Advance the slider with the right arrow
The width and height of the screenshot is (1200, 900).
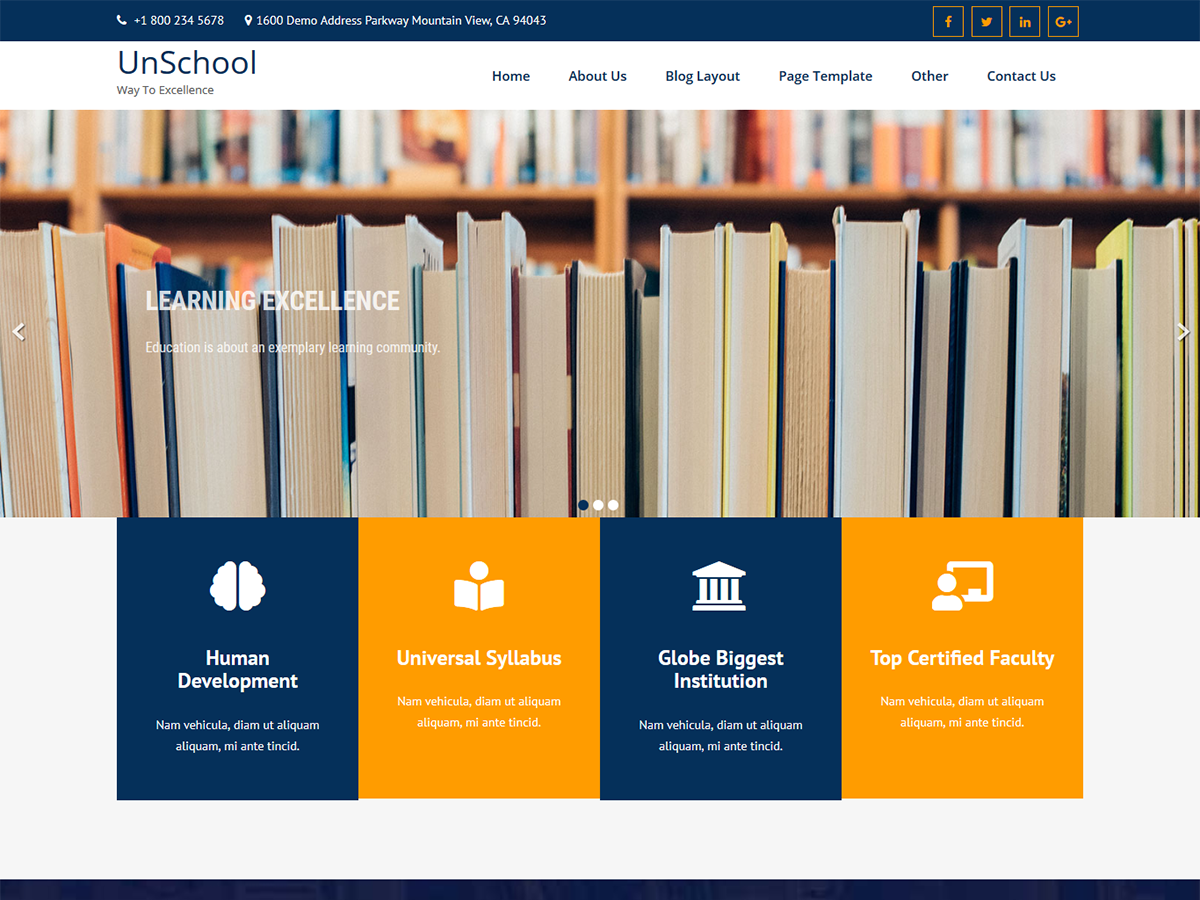(1184, 331)
